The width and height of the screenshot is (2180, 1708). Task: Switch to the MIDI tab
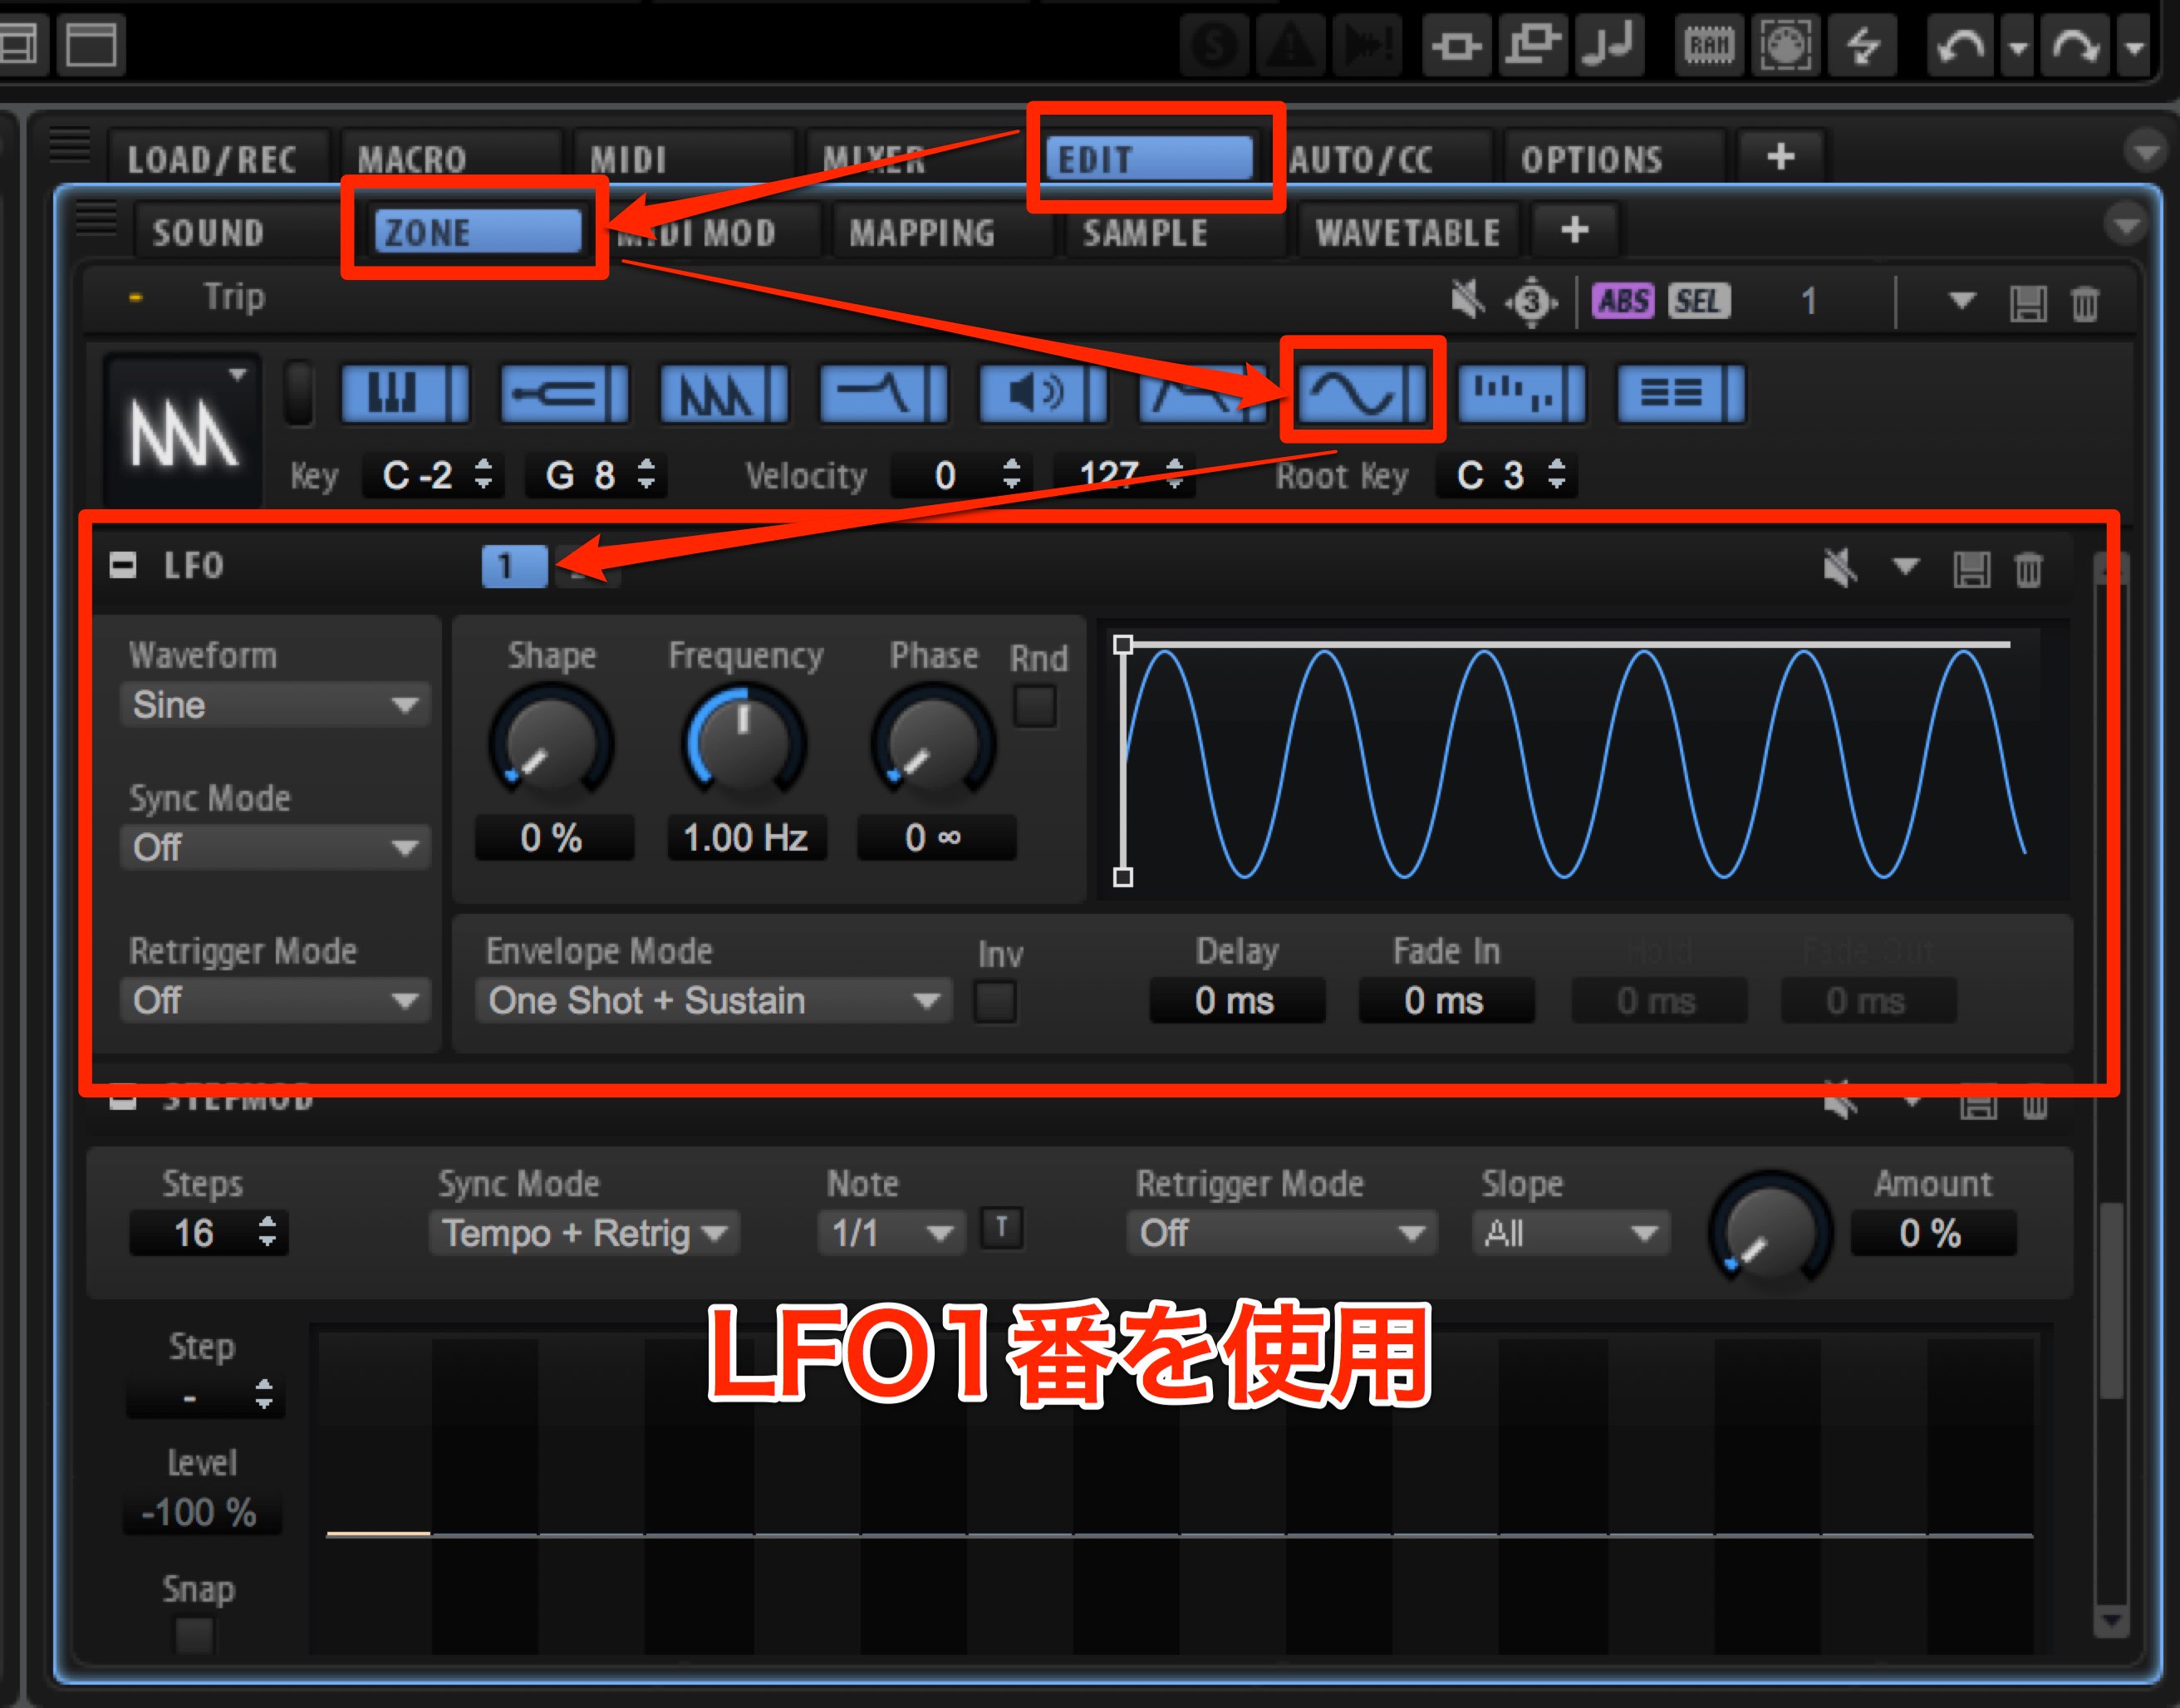click(628, 159)
